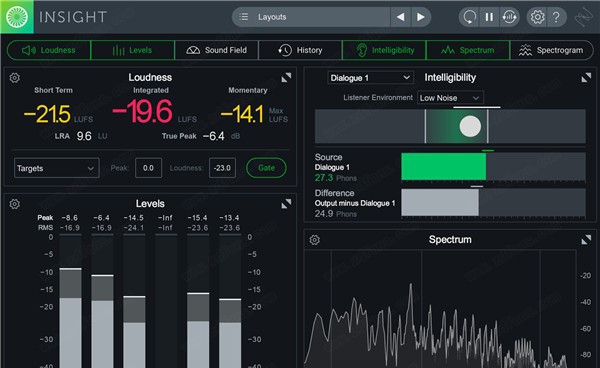Click the reset-on-playback meter icon
The height and width of the screenshot is (368, 600).
pyautogui.click(x=509, y=17)
